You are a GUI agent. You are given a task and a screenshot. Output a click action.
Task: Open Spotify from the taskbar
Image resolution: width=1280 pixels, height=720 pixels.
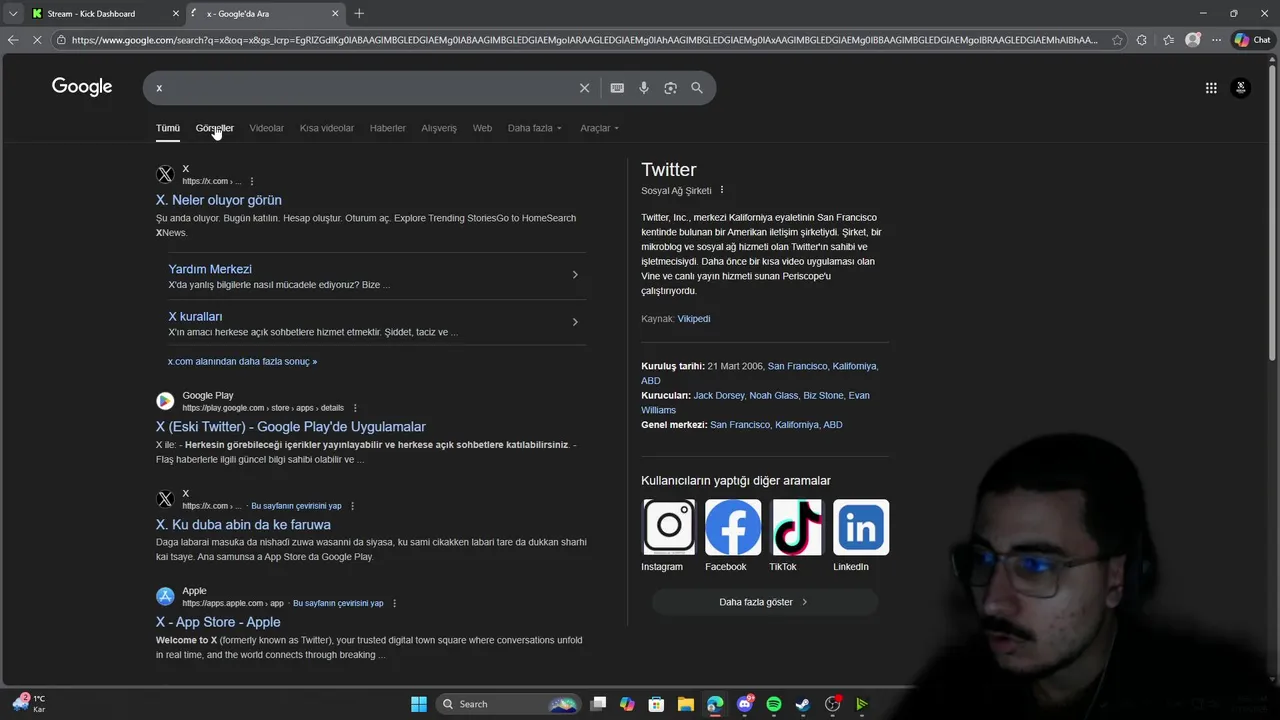pos(774,704)
